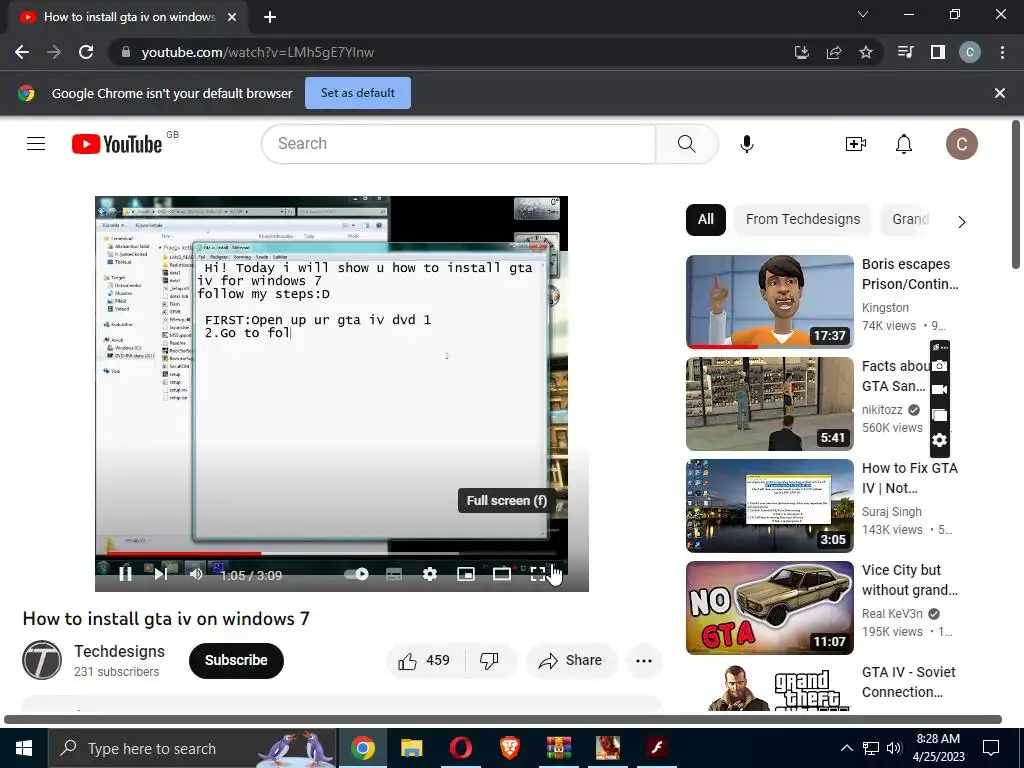The height and width of the screenshot is (768, 1024).
Task: Open File Explorer from taskbar
Action: (411, 748)
